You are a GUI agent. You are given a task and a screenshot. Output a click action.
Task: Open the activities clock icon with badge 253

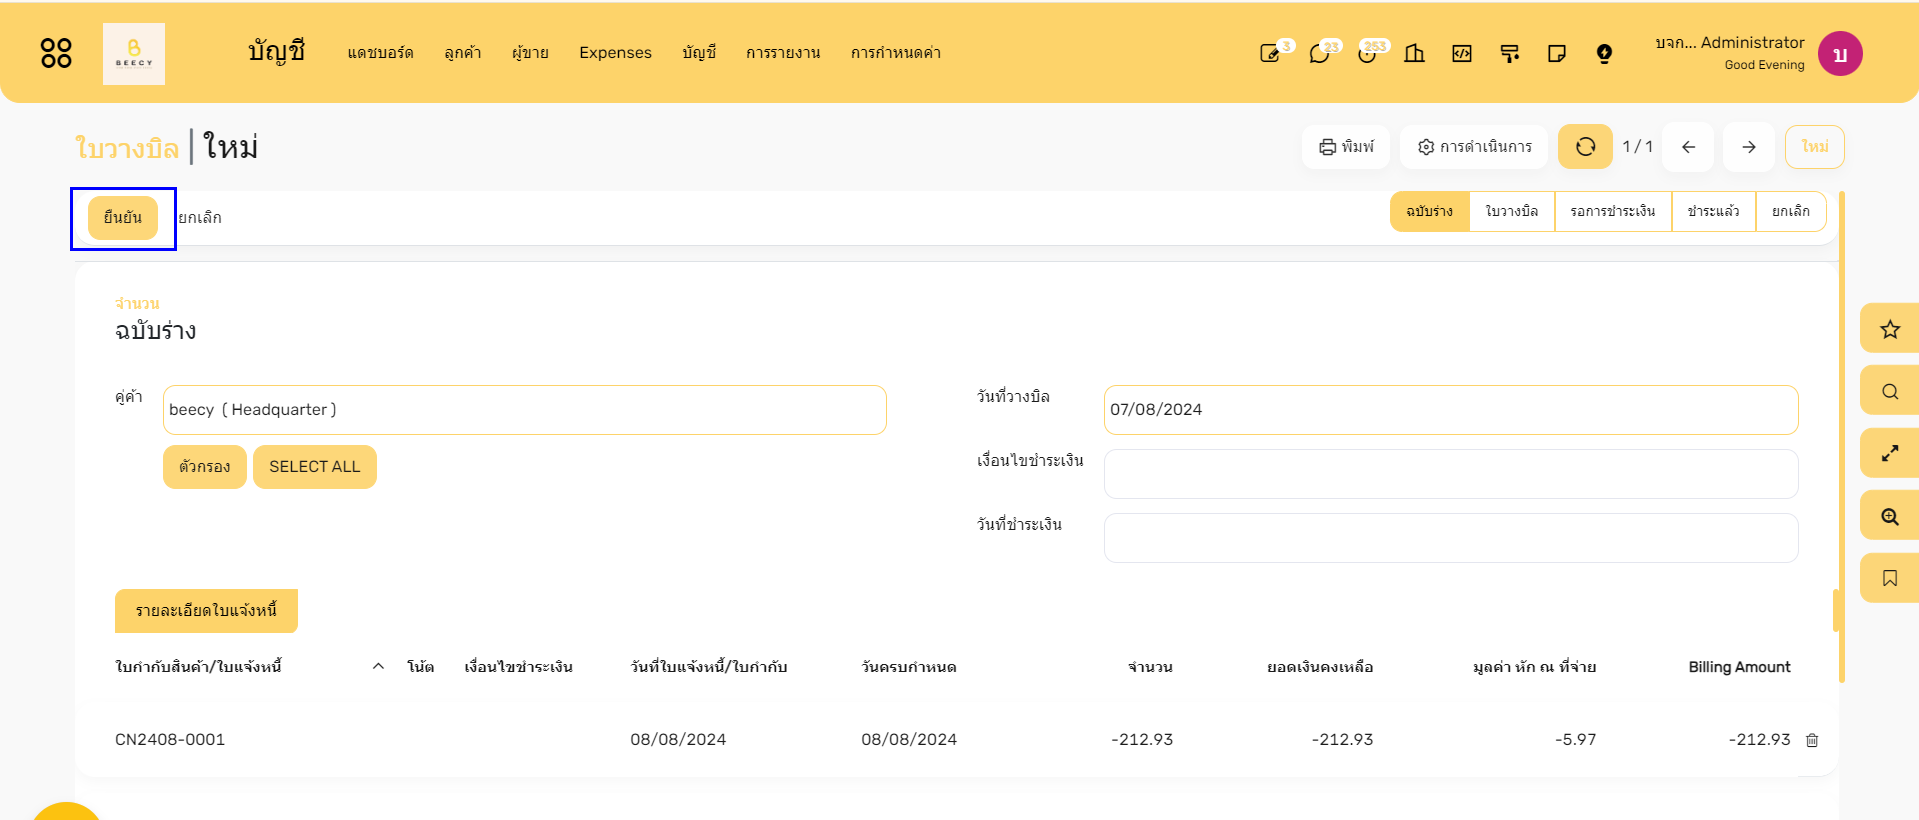(x=1368, y=53)
